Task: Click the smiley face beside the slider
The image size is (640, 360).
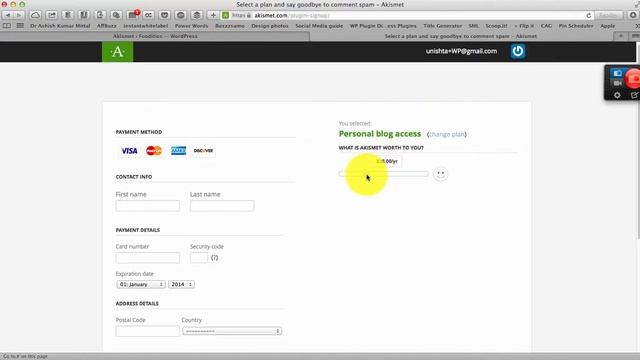Action: coord(440,174)
